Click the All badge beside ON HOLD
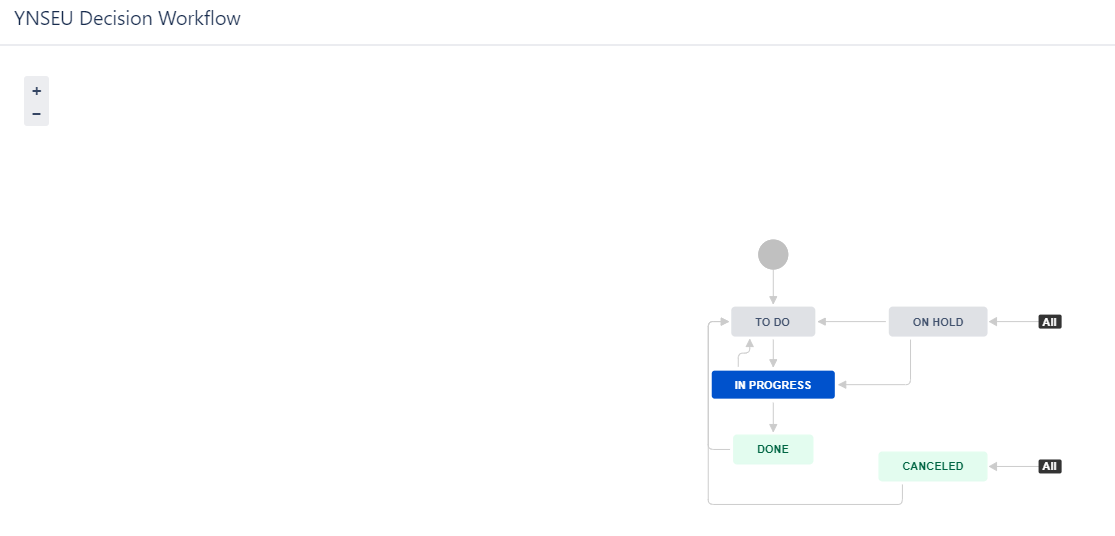 coord(1050,322)
